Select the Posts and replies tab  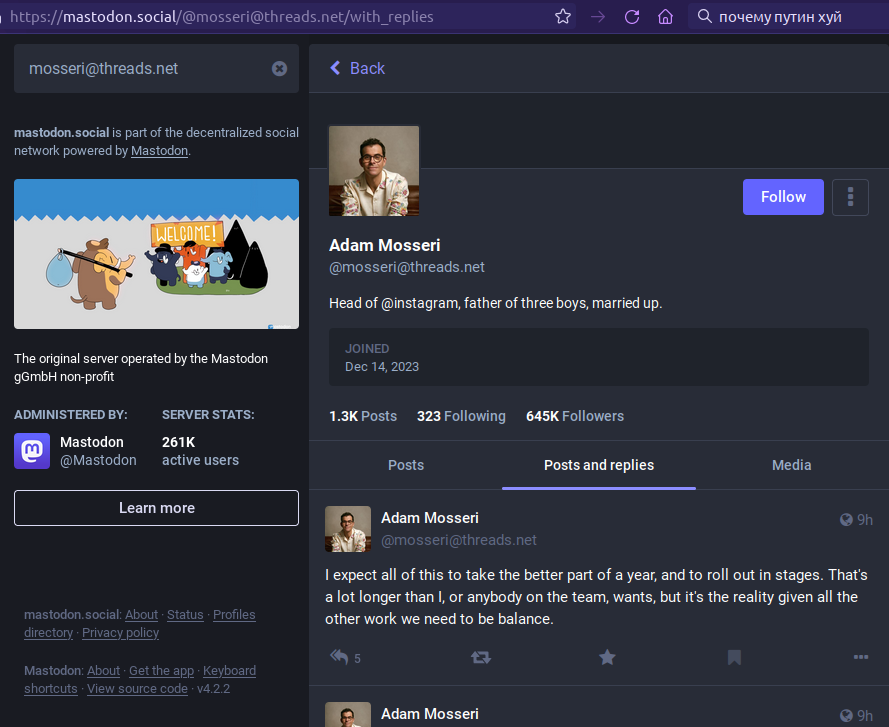[599, 465]
